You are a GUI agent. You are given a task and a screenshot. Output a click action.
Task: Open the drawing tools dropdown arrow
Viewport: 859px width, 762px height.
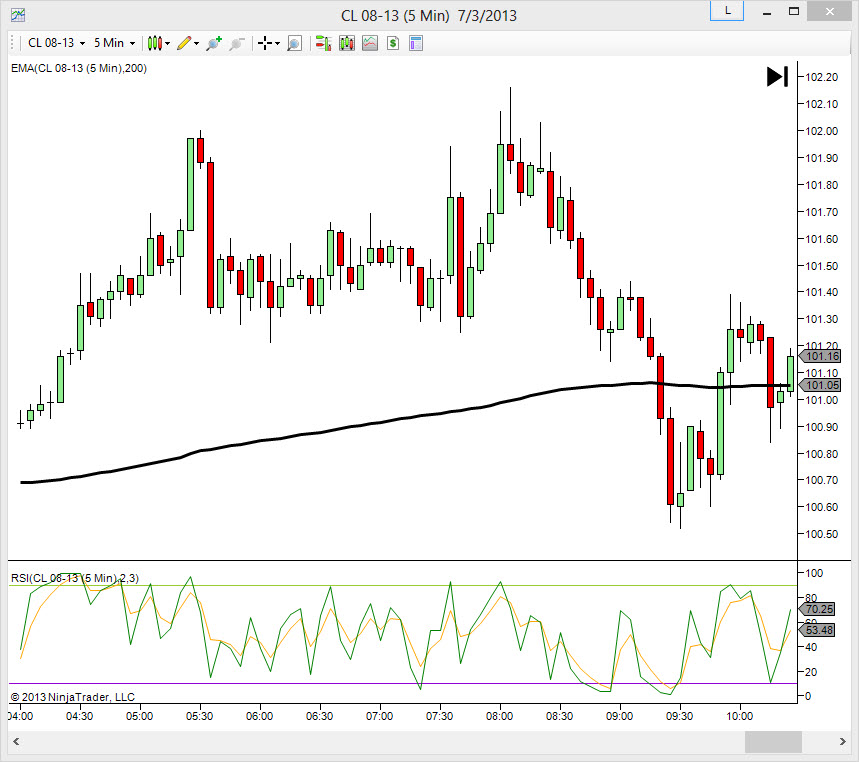coord(197,43)
